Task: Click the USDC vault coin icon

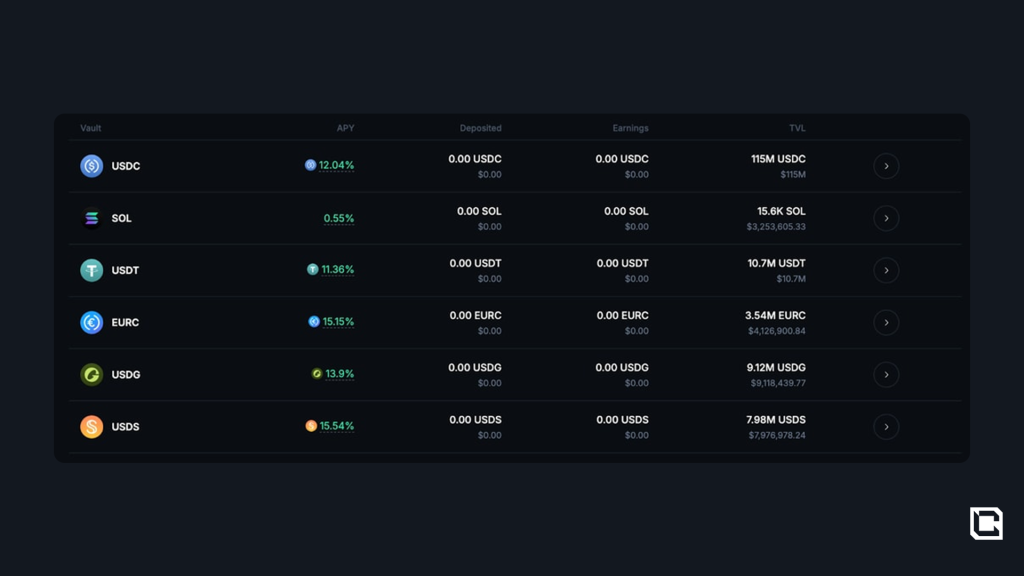Action: (92, 166)
